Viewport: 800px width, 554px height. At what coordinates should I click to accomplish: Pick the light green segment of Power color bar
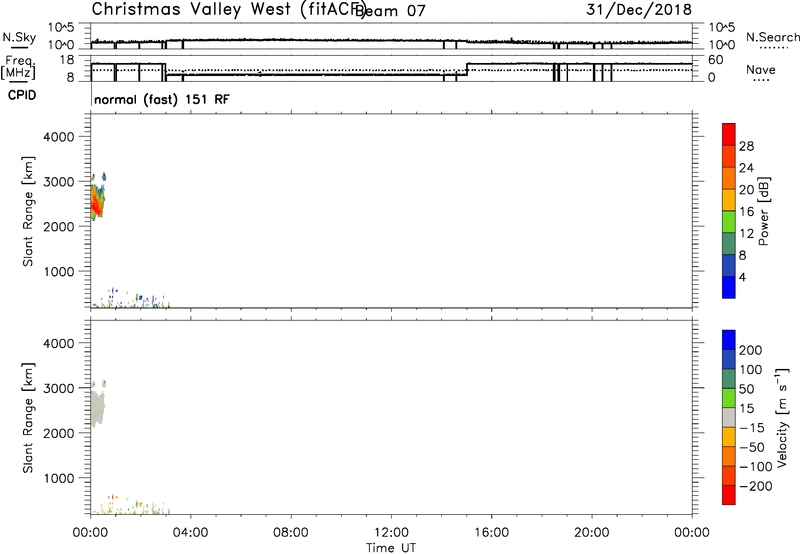[x=729, y=222]
